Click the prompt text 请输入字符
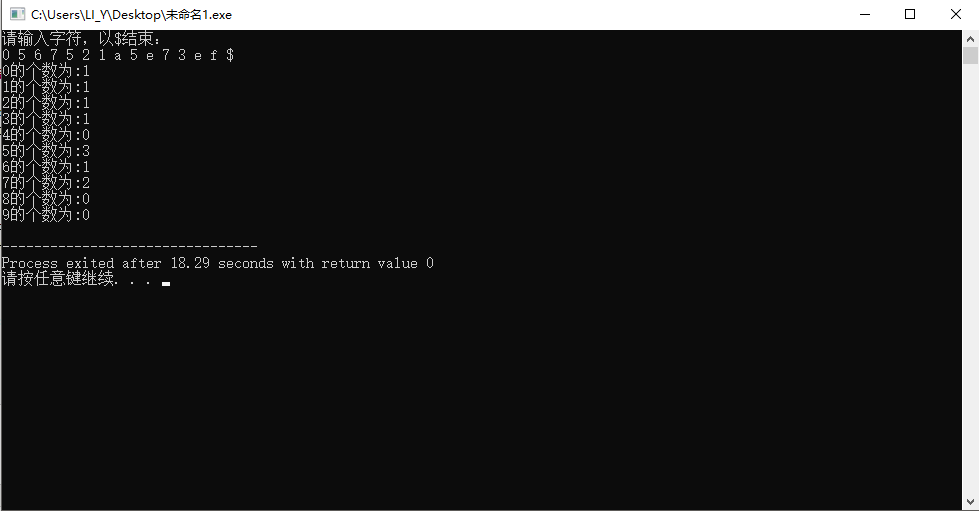This screenshot has height=511, width=979. pyautogui.click(x=41, y=39)
